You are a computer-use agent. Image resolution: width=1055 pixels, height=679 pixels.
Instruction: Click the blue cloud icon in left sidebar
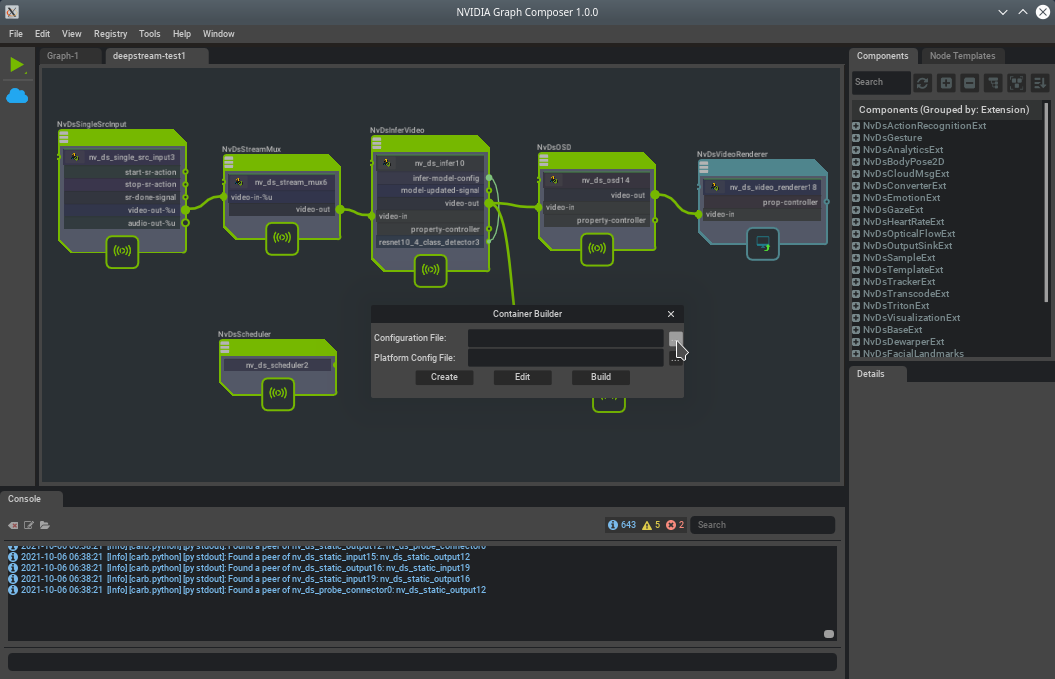click(x=17, y=96)
